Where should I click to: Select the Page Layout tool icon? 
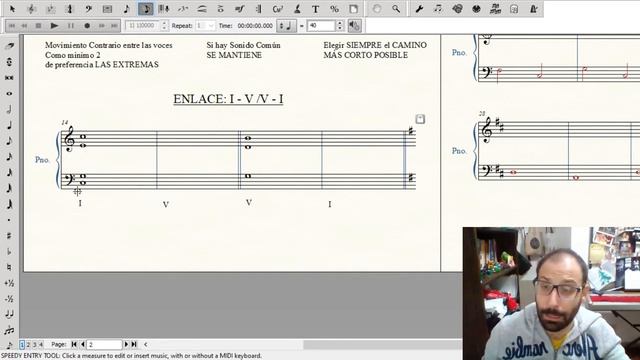click(353, 9)
